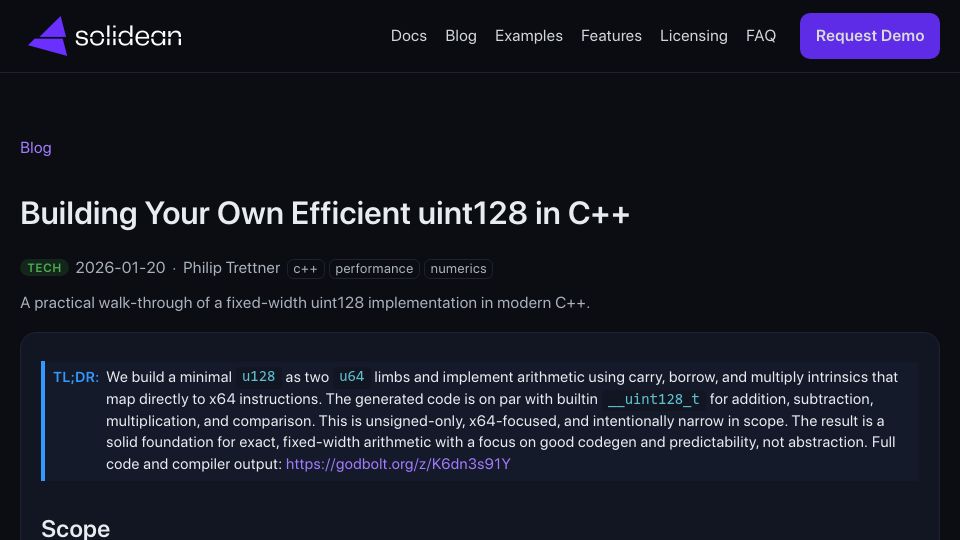Open the FAQ navigation link
Screen dimensions: 960x540
[x=760, y=36]
